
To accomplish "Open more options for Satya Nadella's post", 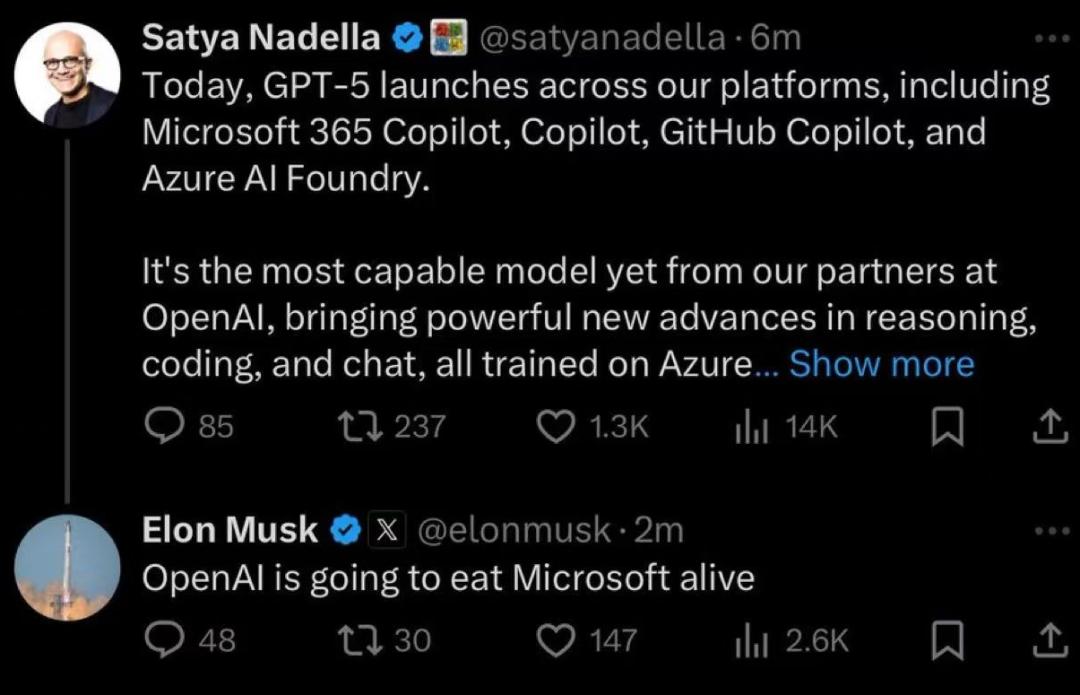I will (1052, 38).
